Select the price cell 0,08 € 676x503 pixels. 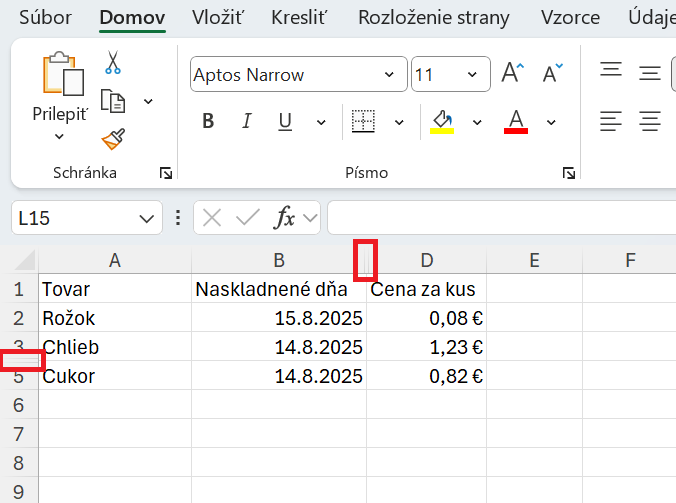coord(427,318)
